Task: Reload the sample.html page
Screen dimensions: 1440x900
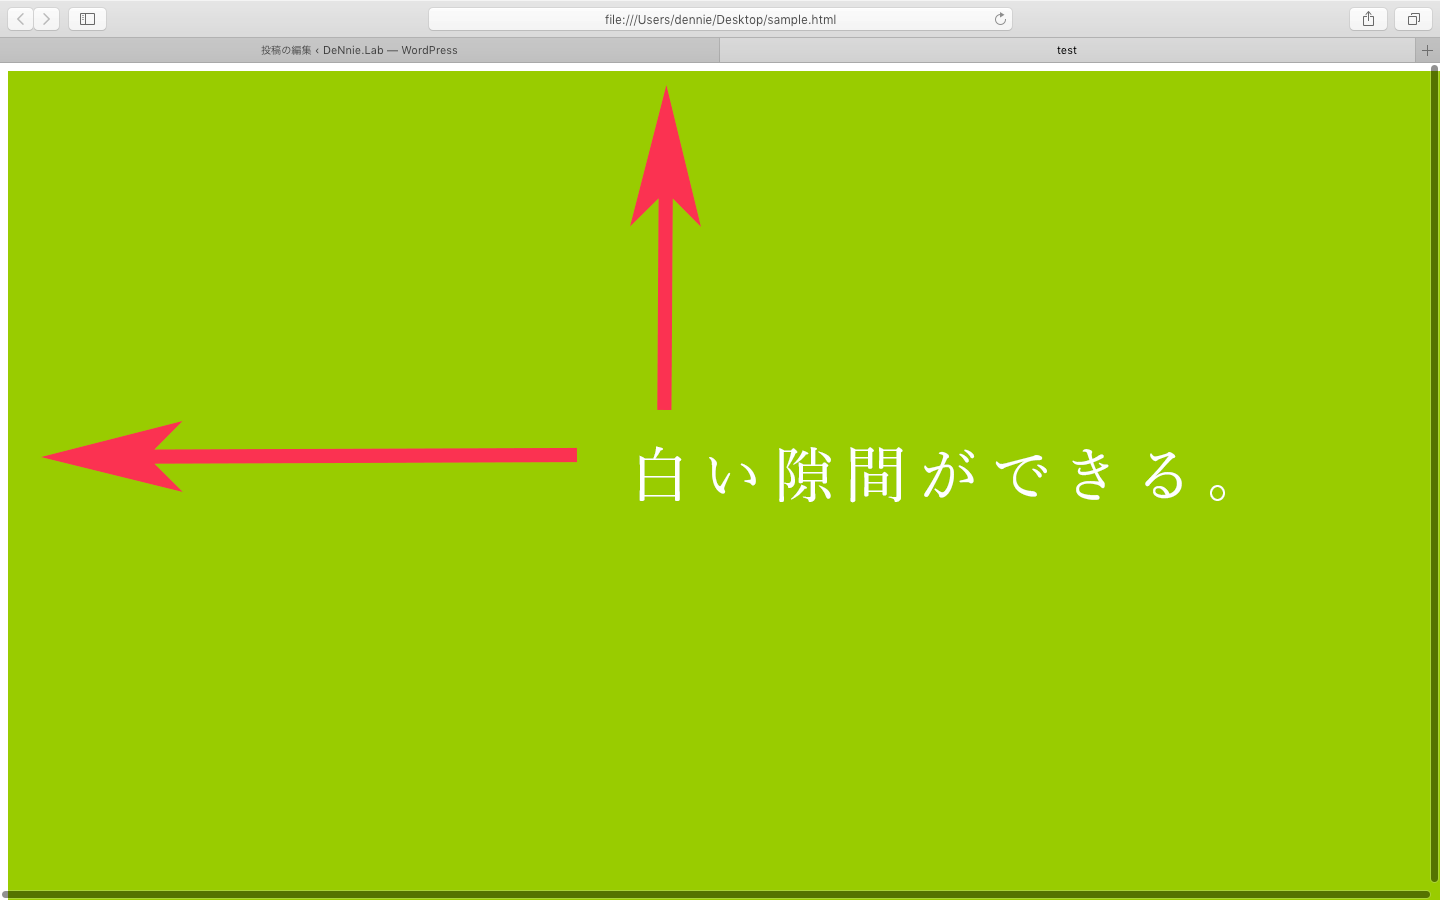Action: pyautogui.click(x=1000, y=19)
